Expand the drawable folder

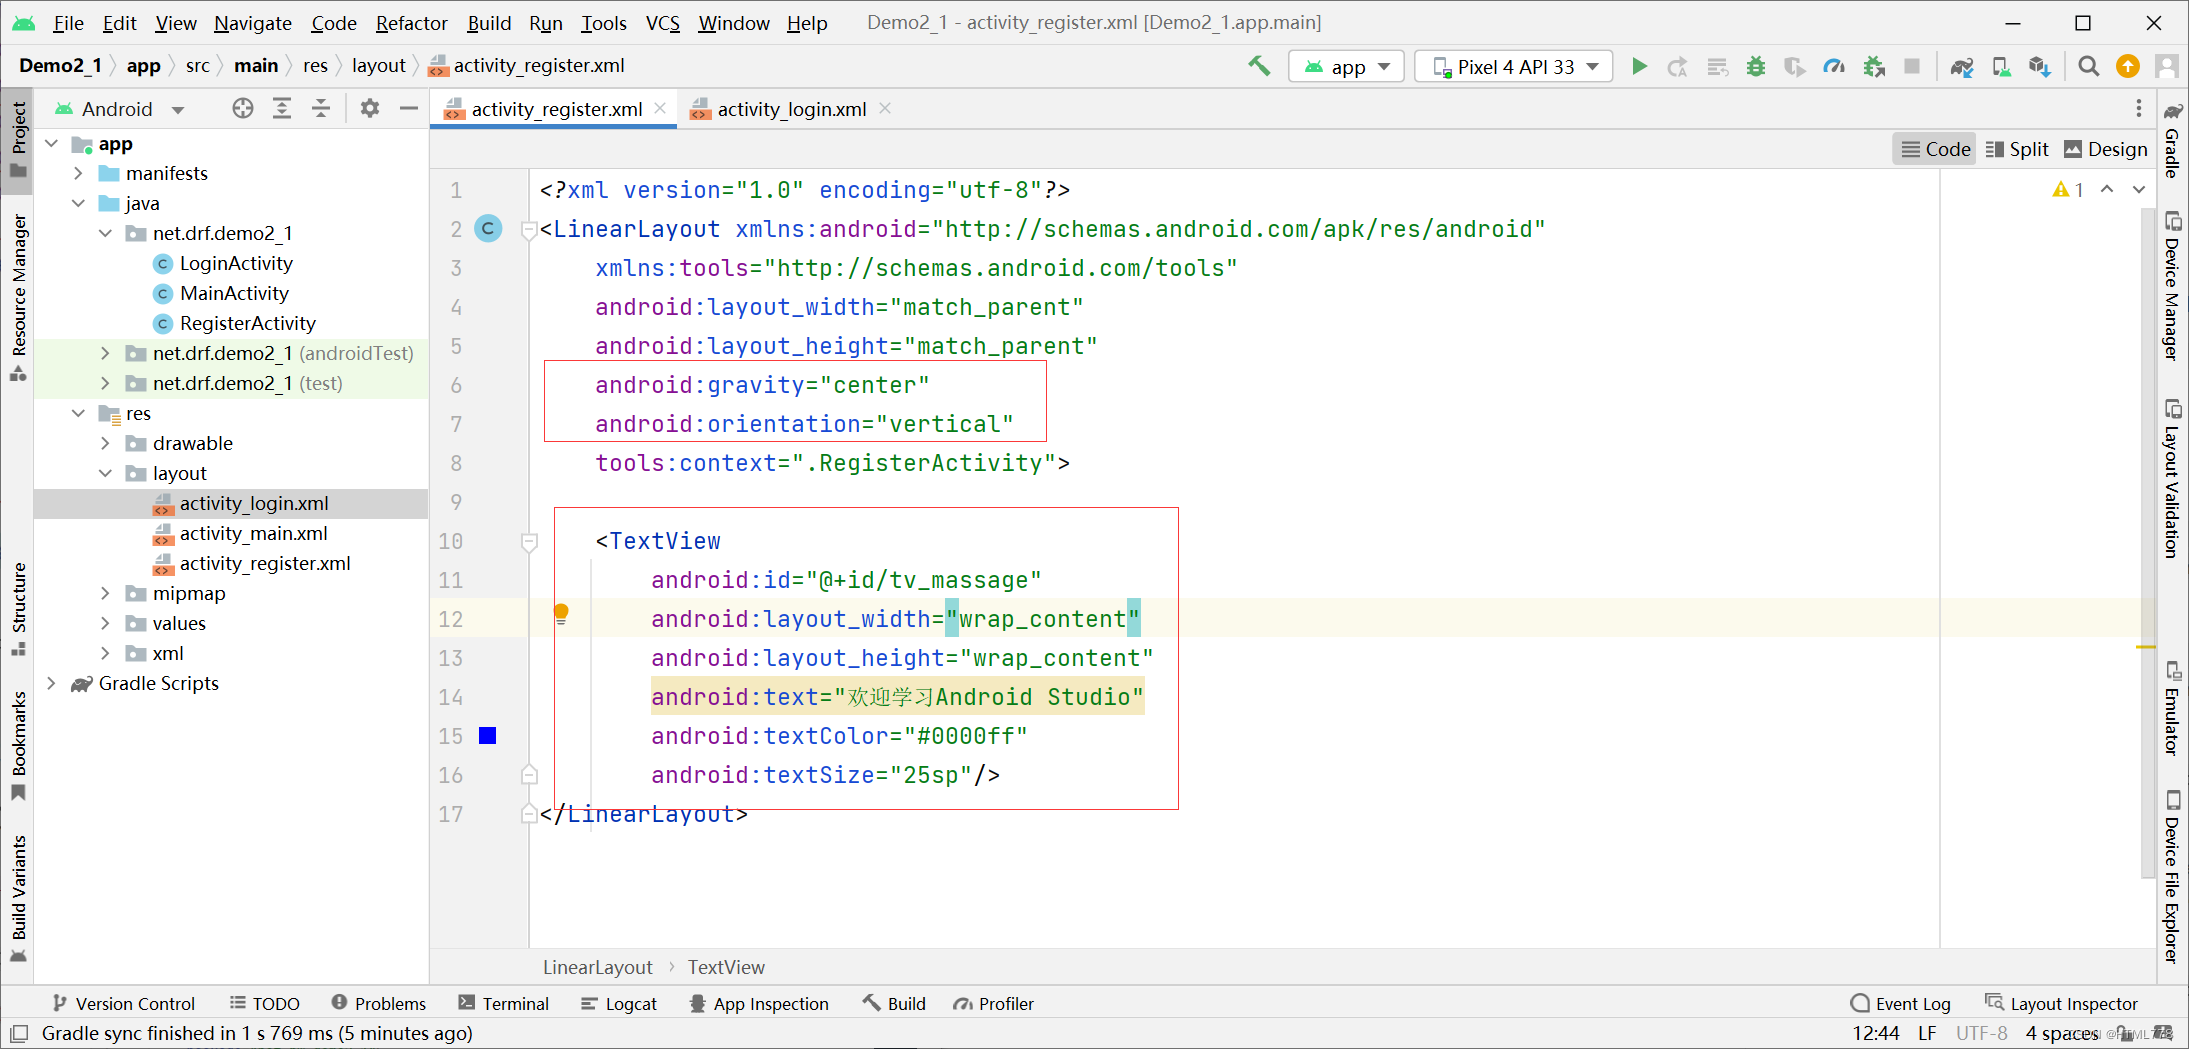tap(105, 443)
